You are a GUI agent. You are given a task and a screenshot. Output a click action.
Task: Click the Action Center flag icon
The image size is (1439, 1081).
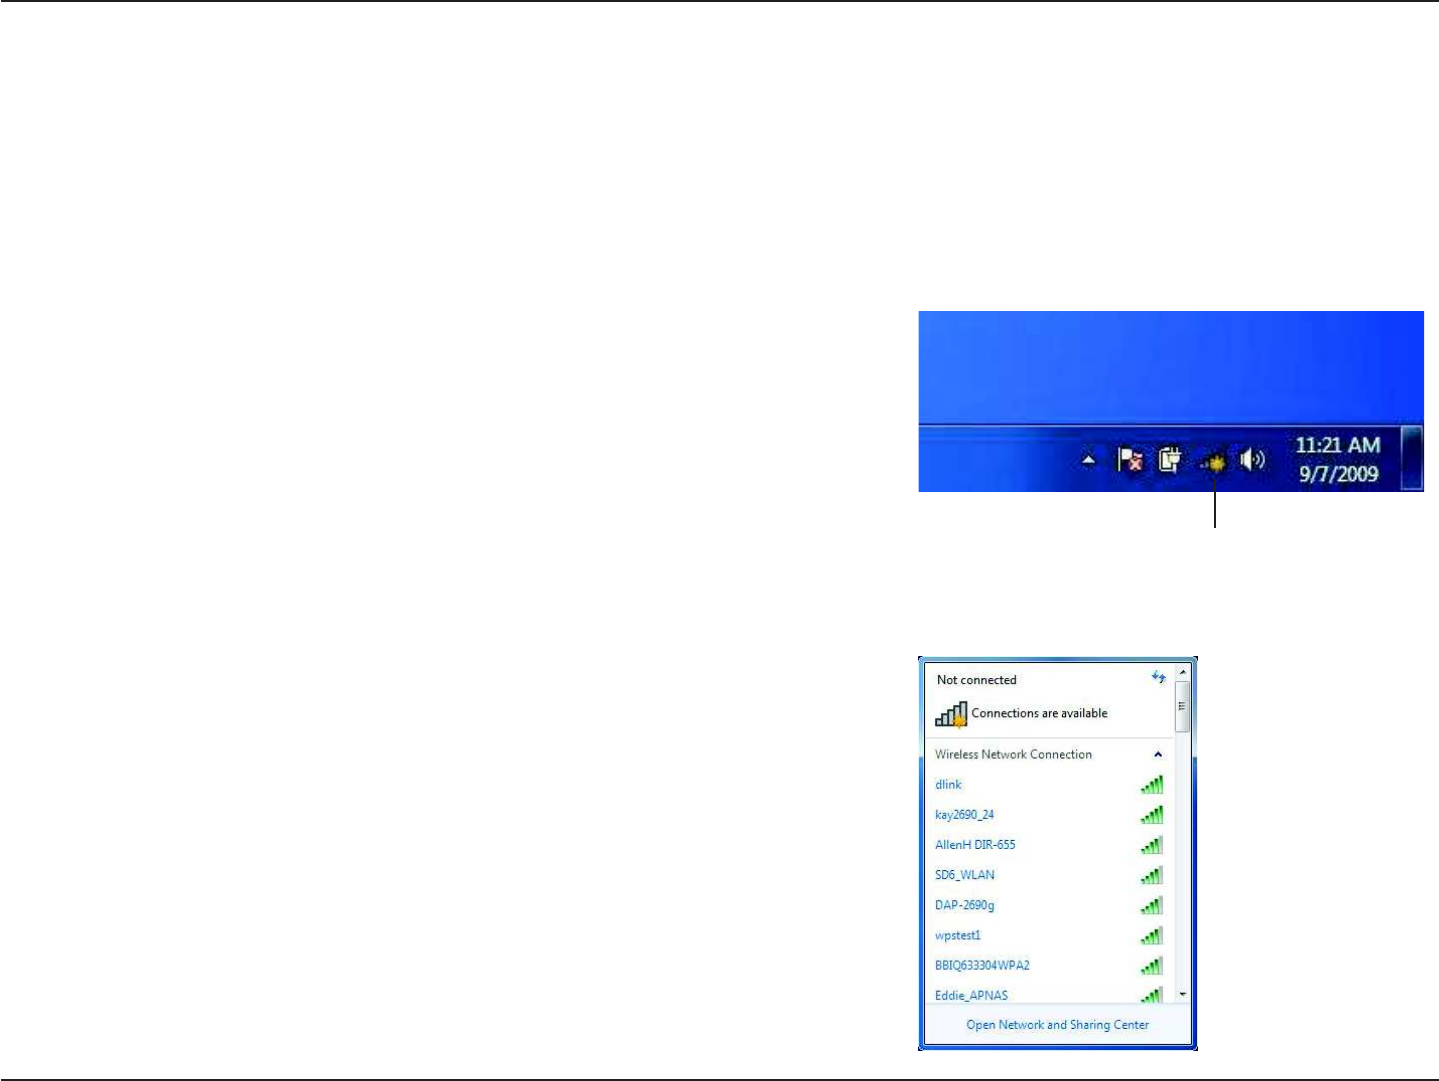pyautogui.click(x=1131, y=460)
